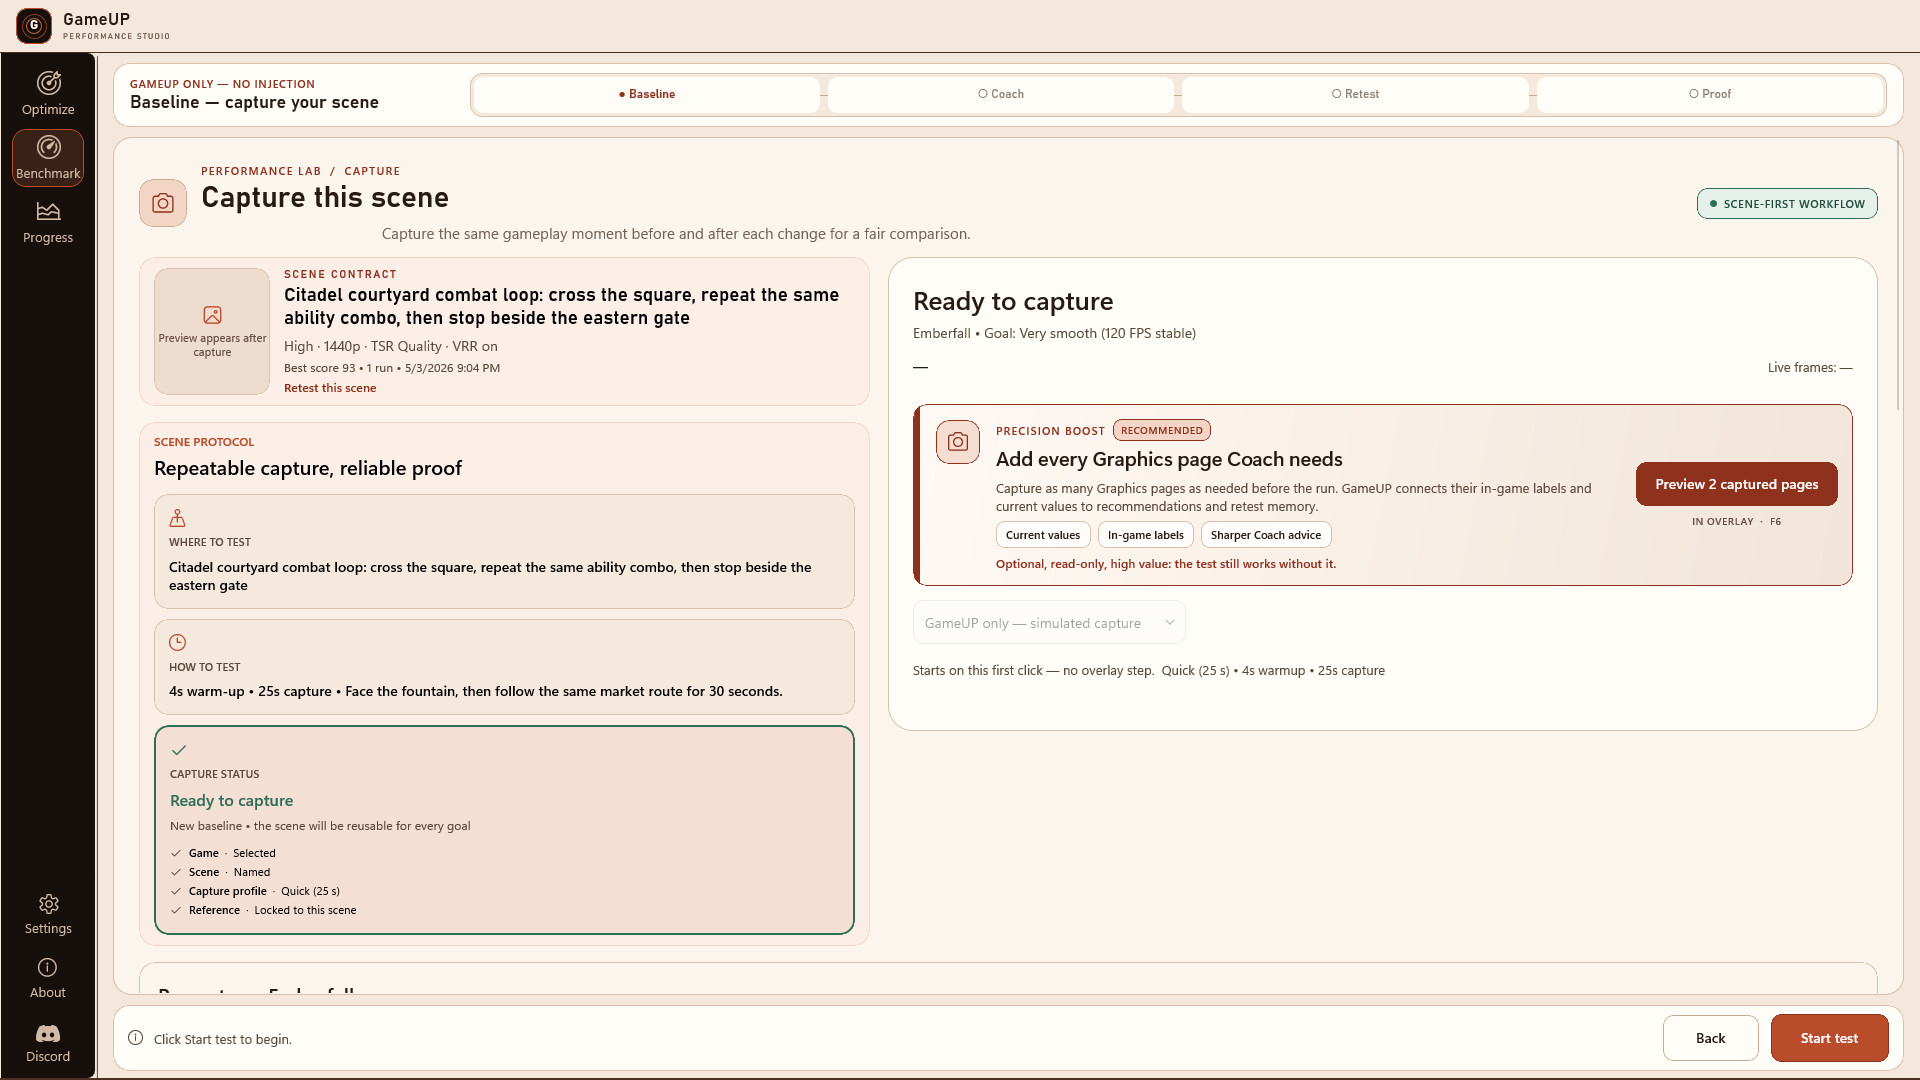This screenshot has width=1920, height=1080.
Task: Click the scene preview placeholder thumbnail
Action: click(212, 331)
